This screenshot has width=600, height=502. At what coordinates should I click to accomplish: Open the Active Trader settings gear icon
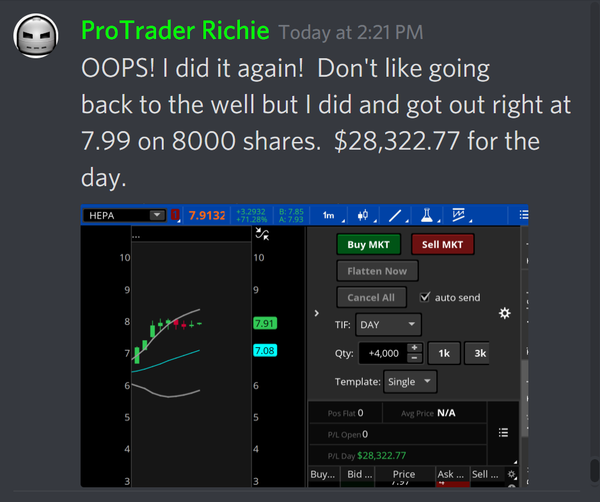(x=505, y=313)
